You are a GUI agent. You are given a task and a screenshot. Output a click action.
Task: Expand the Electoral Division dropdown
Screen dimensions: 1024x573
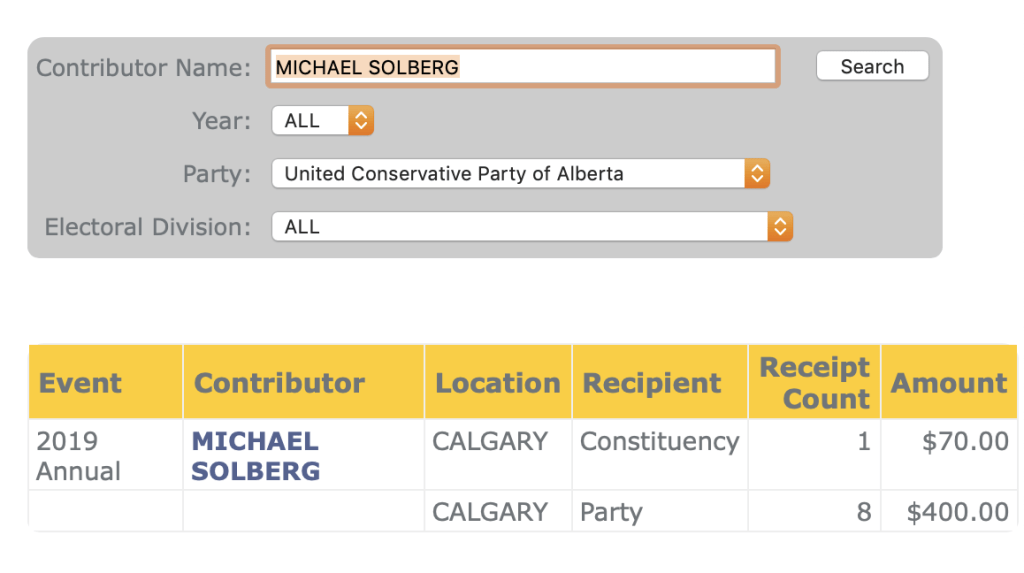click(531, 227)
